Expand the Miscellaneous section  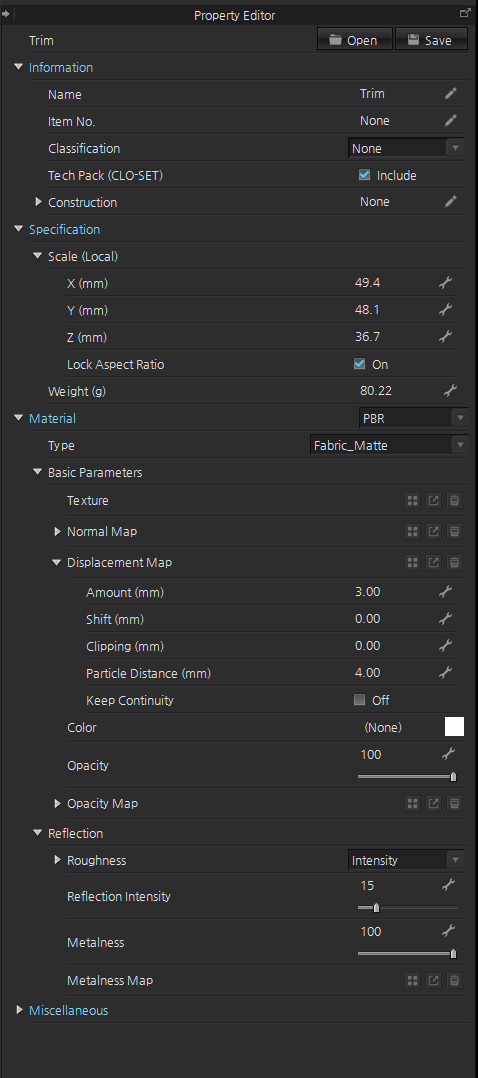19,1010
